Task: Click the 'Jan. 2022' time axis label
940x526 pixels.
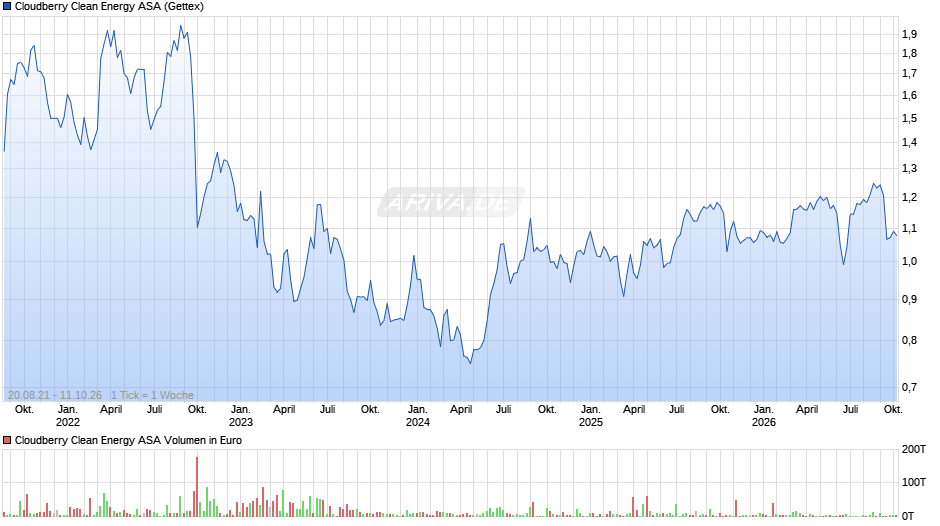Action: tap(68, 416)
